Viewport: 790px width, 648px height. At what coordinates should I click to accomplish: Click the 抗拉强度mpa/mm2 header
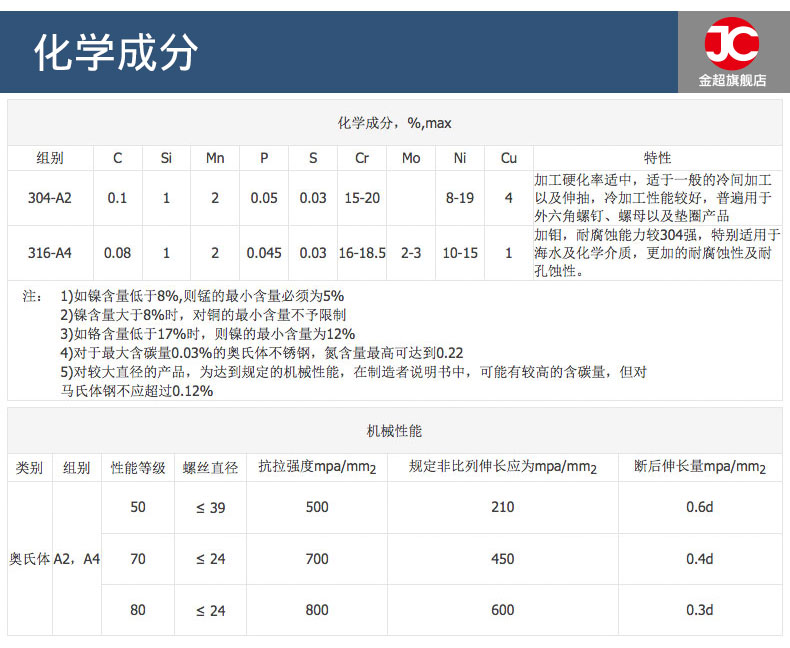coord(317,467)
